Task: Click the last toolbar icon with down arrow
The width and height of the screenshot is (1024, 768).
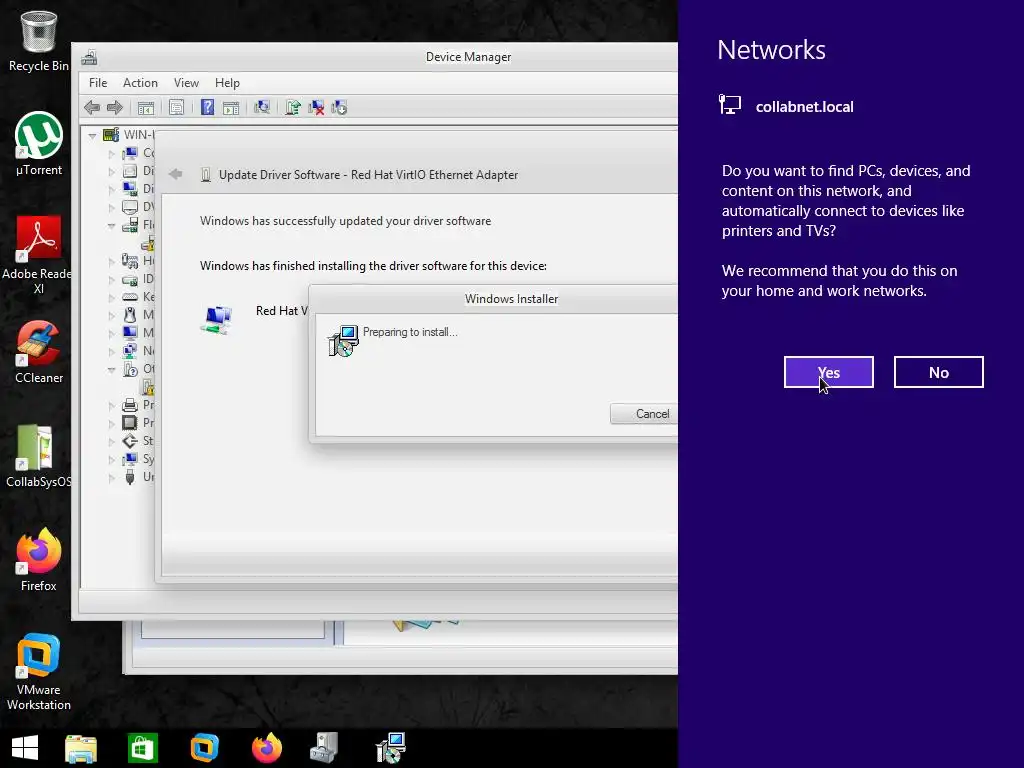Action: [x=339, y=107]
